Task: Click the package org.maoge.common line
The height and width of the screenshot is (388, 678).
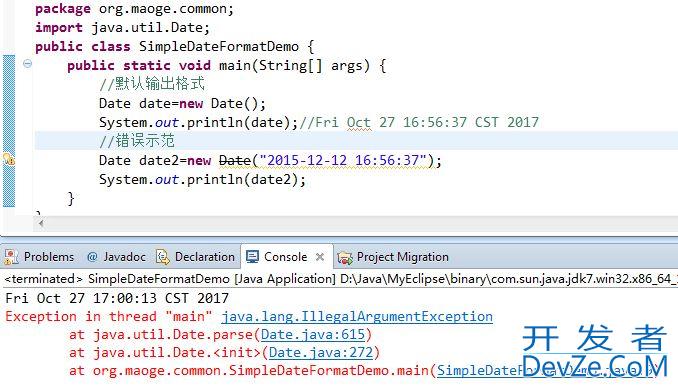Action: [134, 9]
